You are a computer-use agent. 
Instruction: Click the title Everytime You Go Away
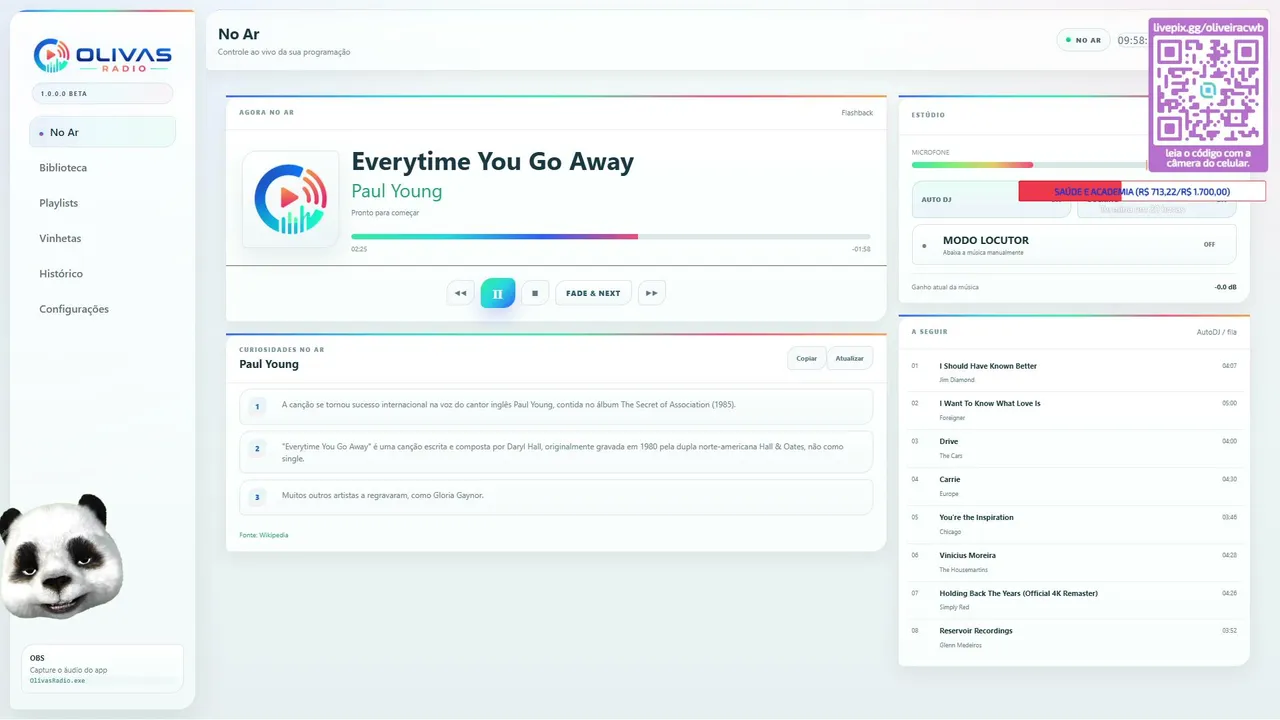pyautogui.click(x=493, y=162)
